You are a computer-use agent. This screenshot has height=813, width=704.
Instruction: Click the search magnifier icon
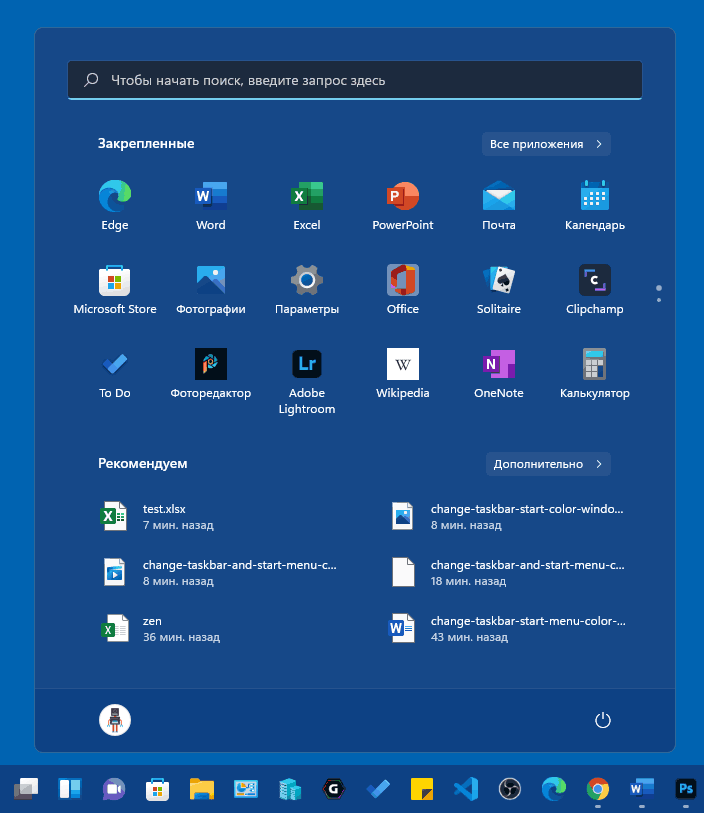(91, 80)
